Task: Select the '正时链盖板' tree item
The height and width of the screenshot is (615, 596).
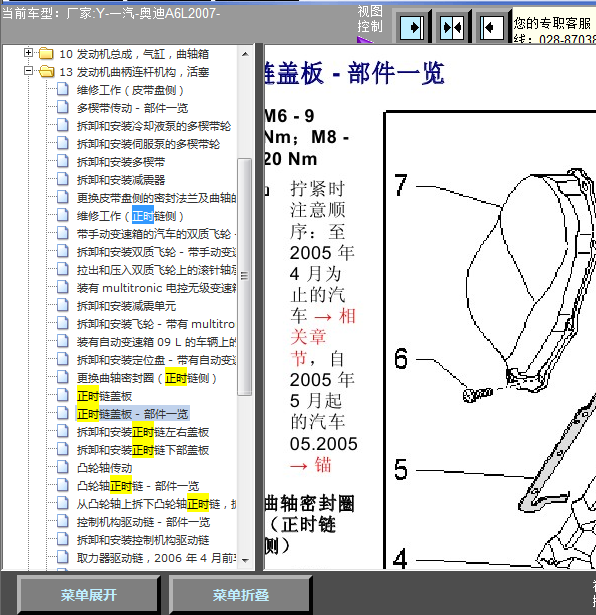Action: (104, 396)
